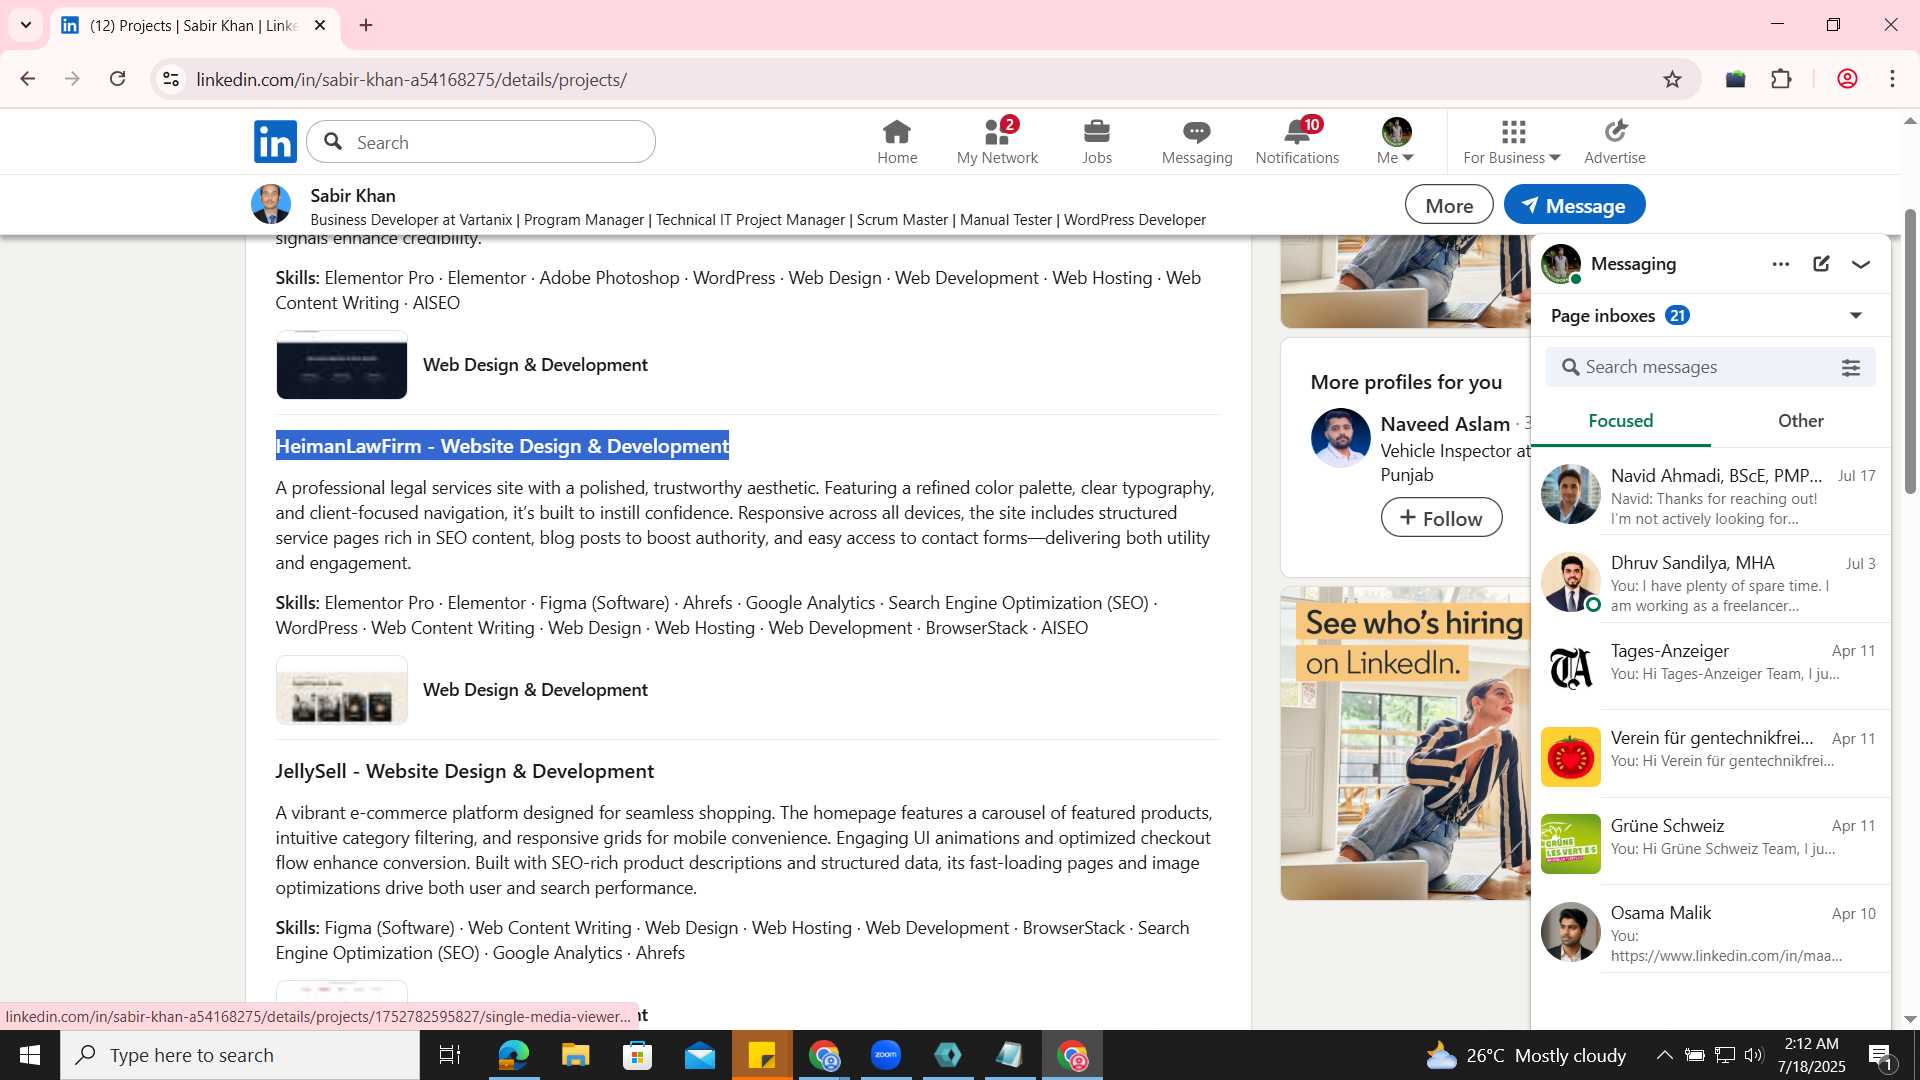Close the LinkedIn Projects tab
This screenshot has width=1920, height=1080.
tap(320, 25)
